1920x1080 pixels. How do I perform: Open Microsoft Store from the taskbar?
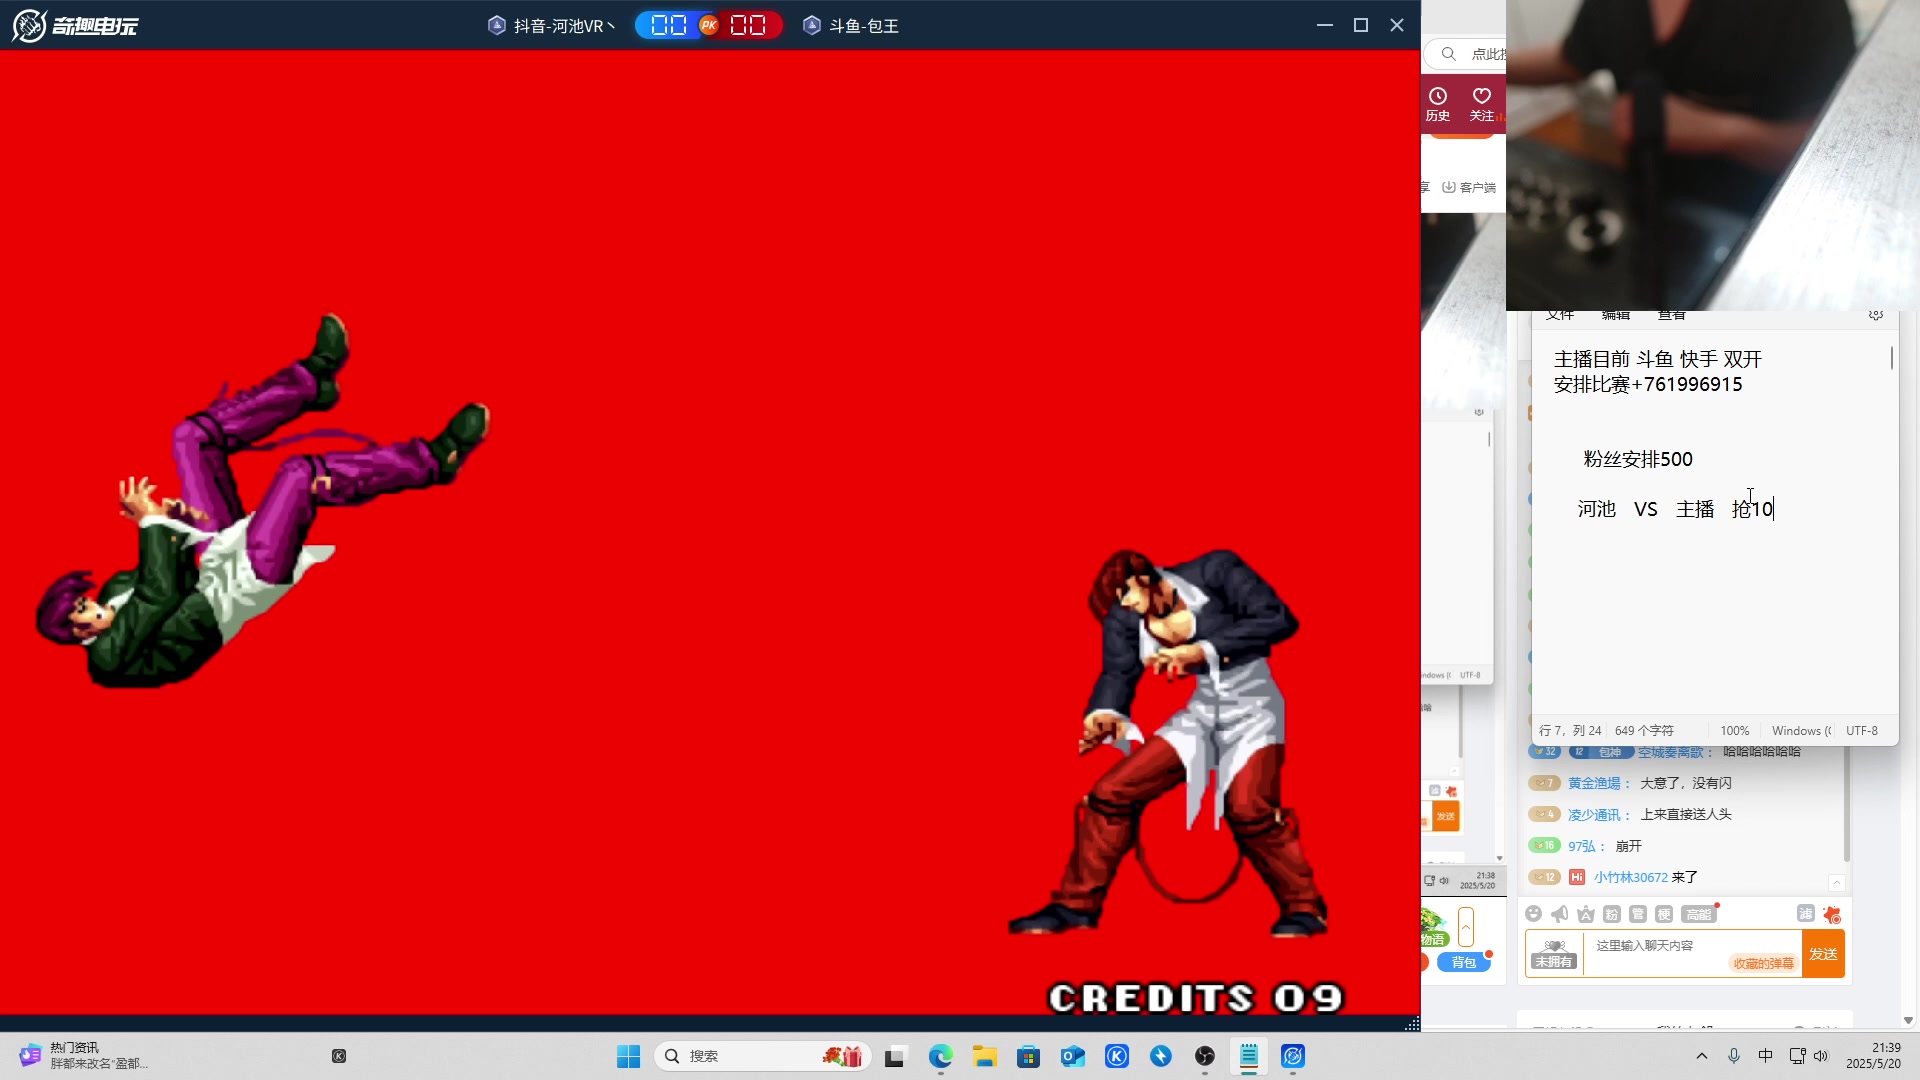(1028, 1056)
